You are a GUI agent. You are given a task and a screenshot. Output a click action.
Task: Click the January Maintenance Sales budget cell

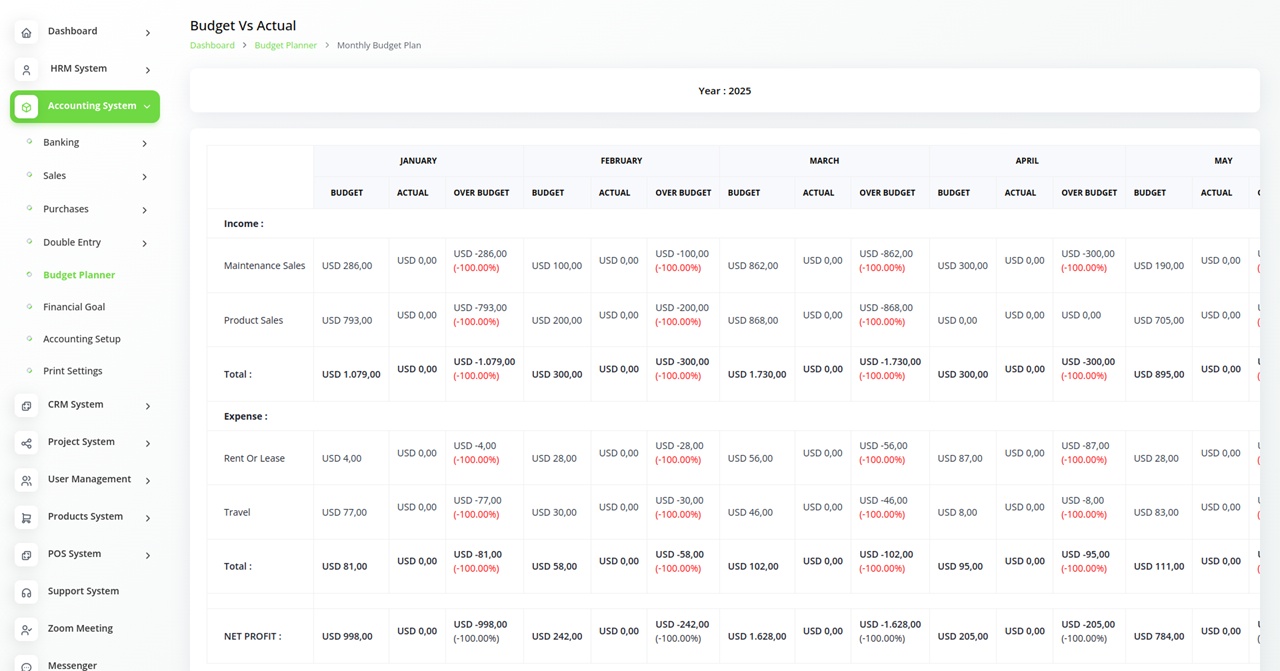tap(347, 266)
